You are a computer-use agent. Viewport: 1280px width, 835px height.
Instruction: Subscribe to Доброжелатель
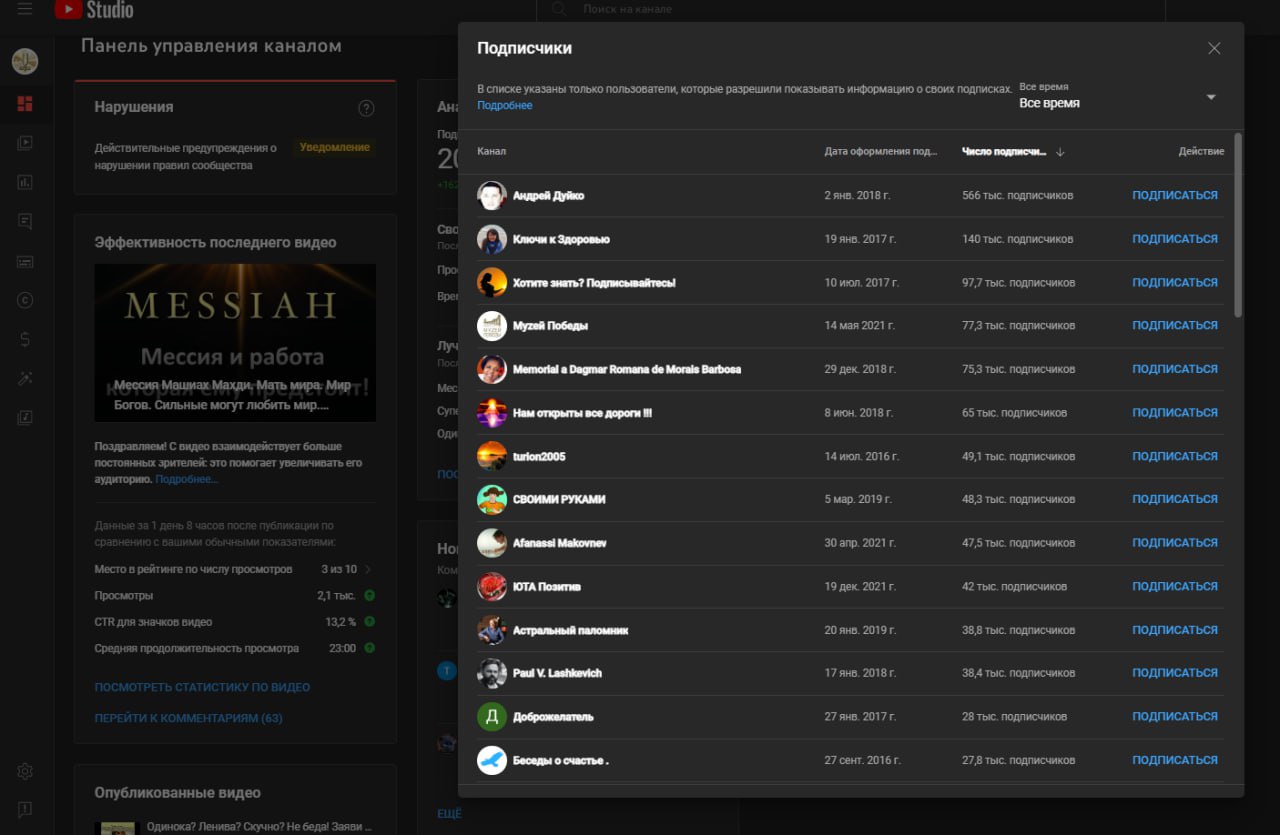pyautogui.click(x=1175, y=716)
